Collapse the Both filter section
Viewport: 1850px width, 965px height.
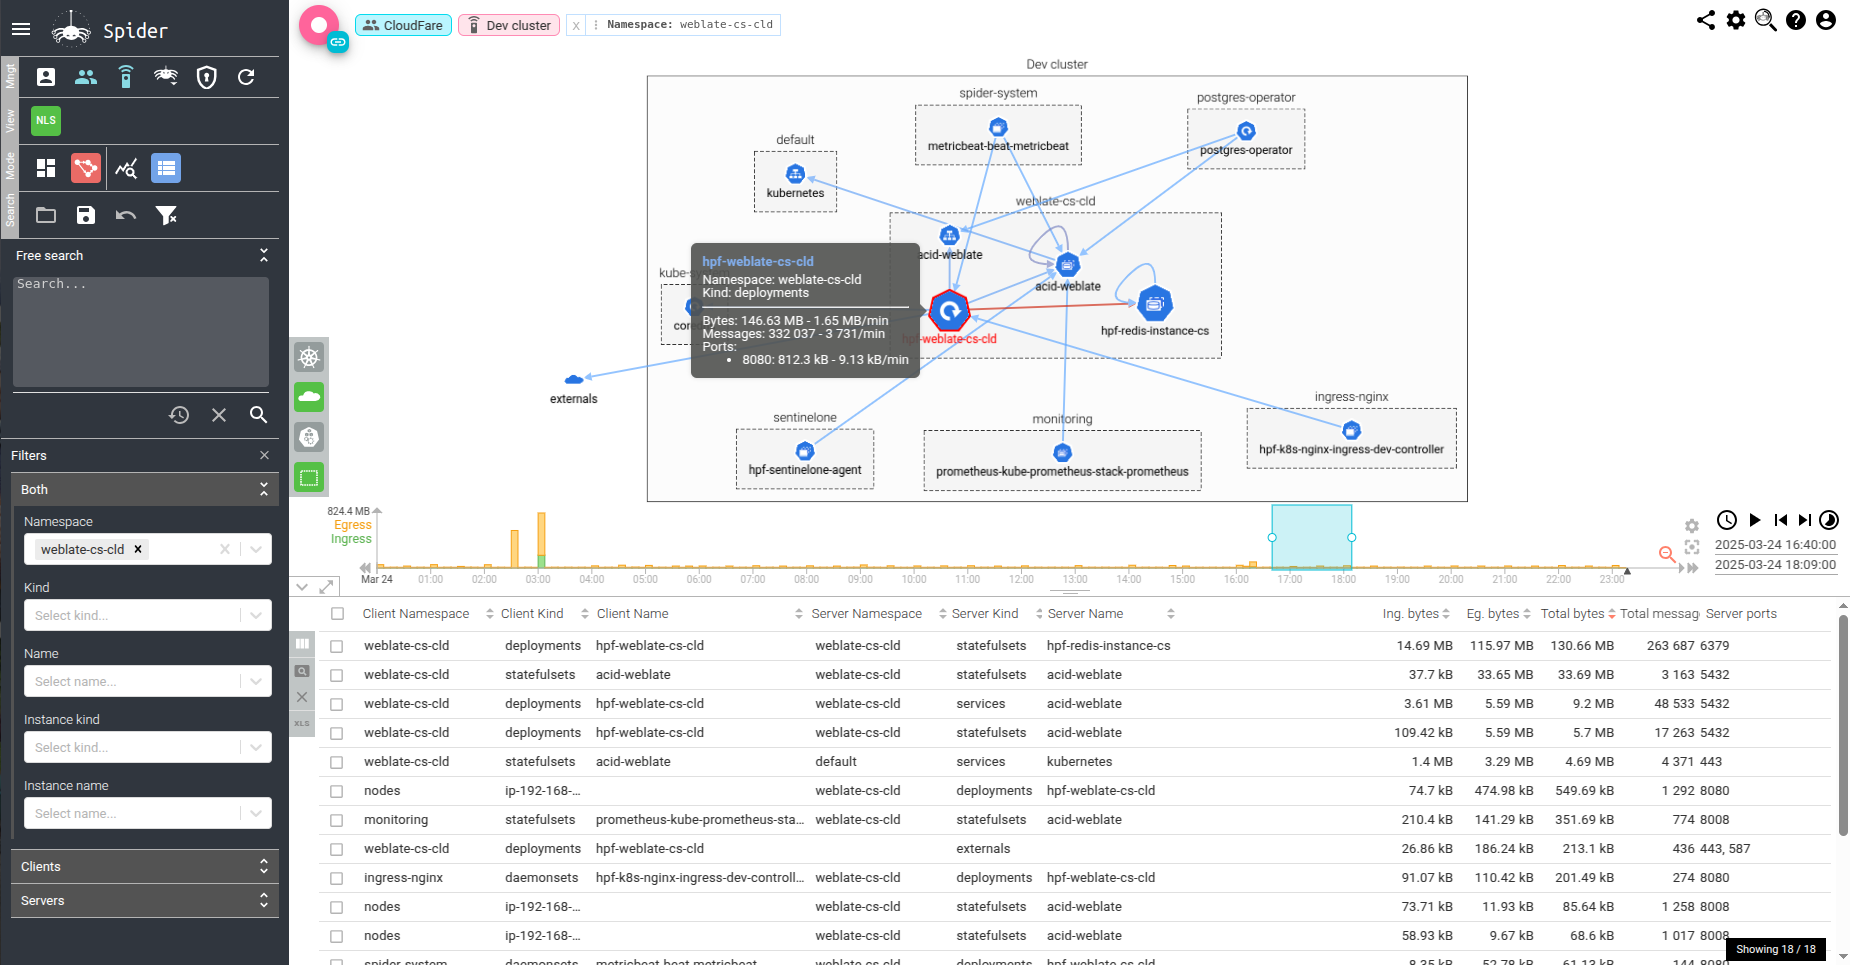[264, 489]
